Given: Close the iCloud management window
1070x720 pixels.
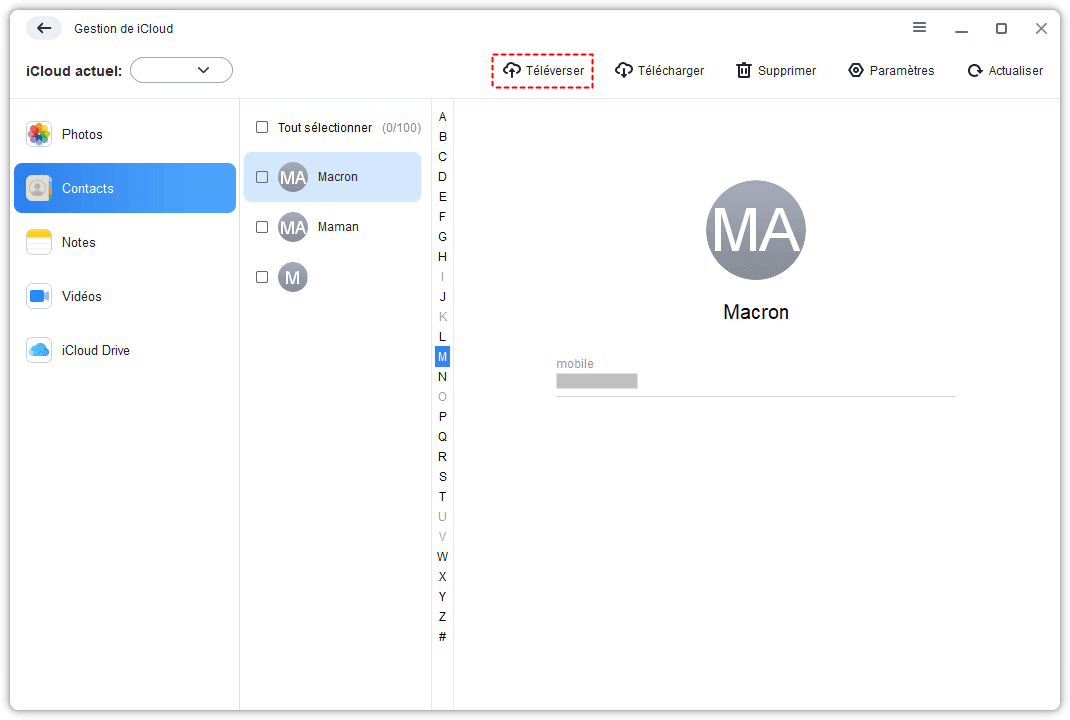Looking at the screenshot, I should (1041, 28).
